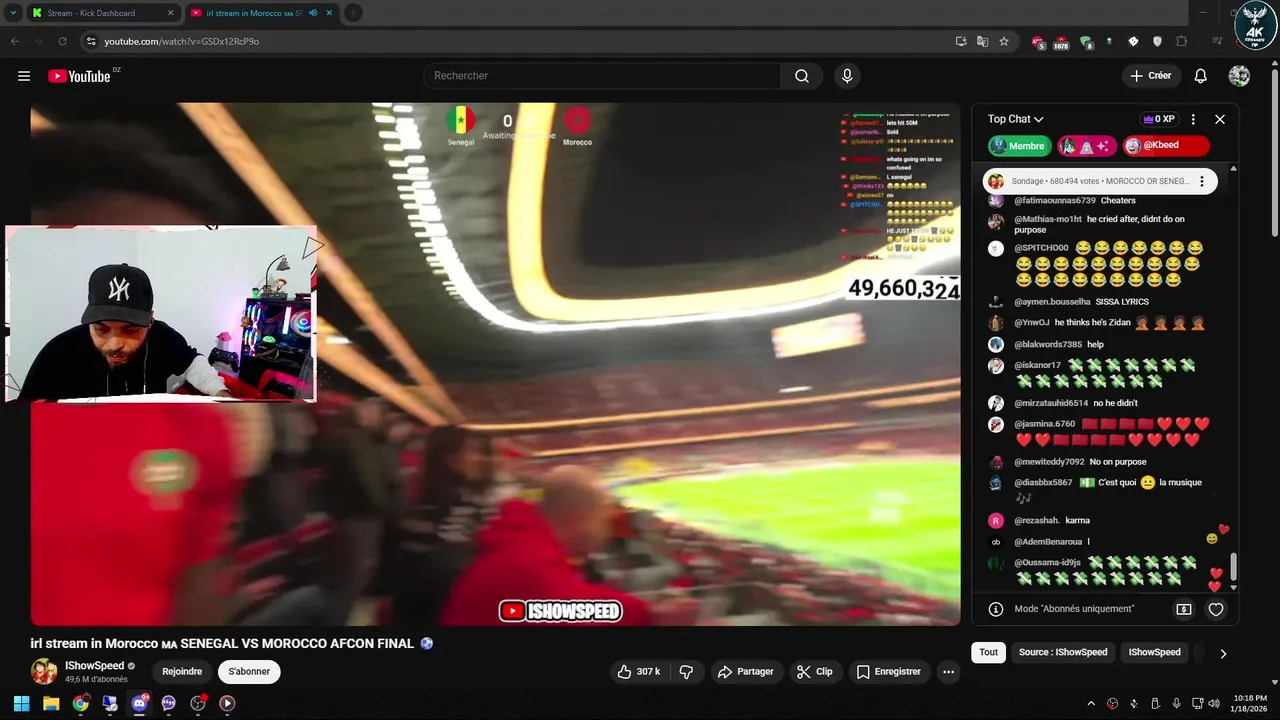This screenshot has width=1280, height=720.
Task: Click @fatimaounnas6739 username in chat
Action: (x=1054, y=201)
